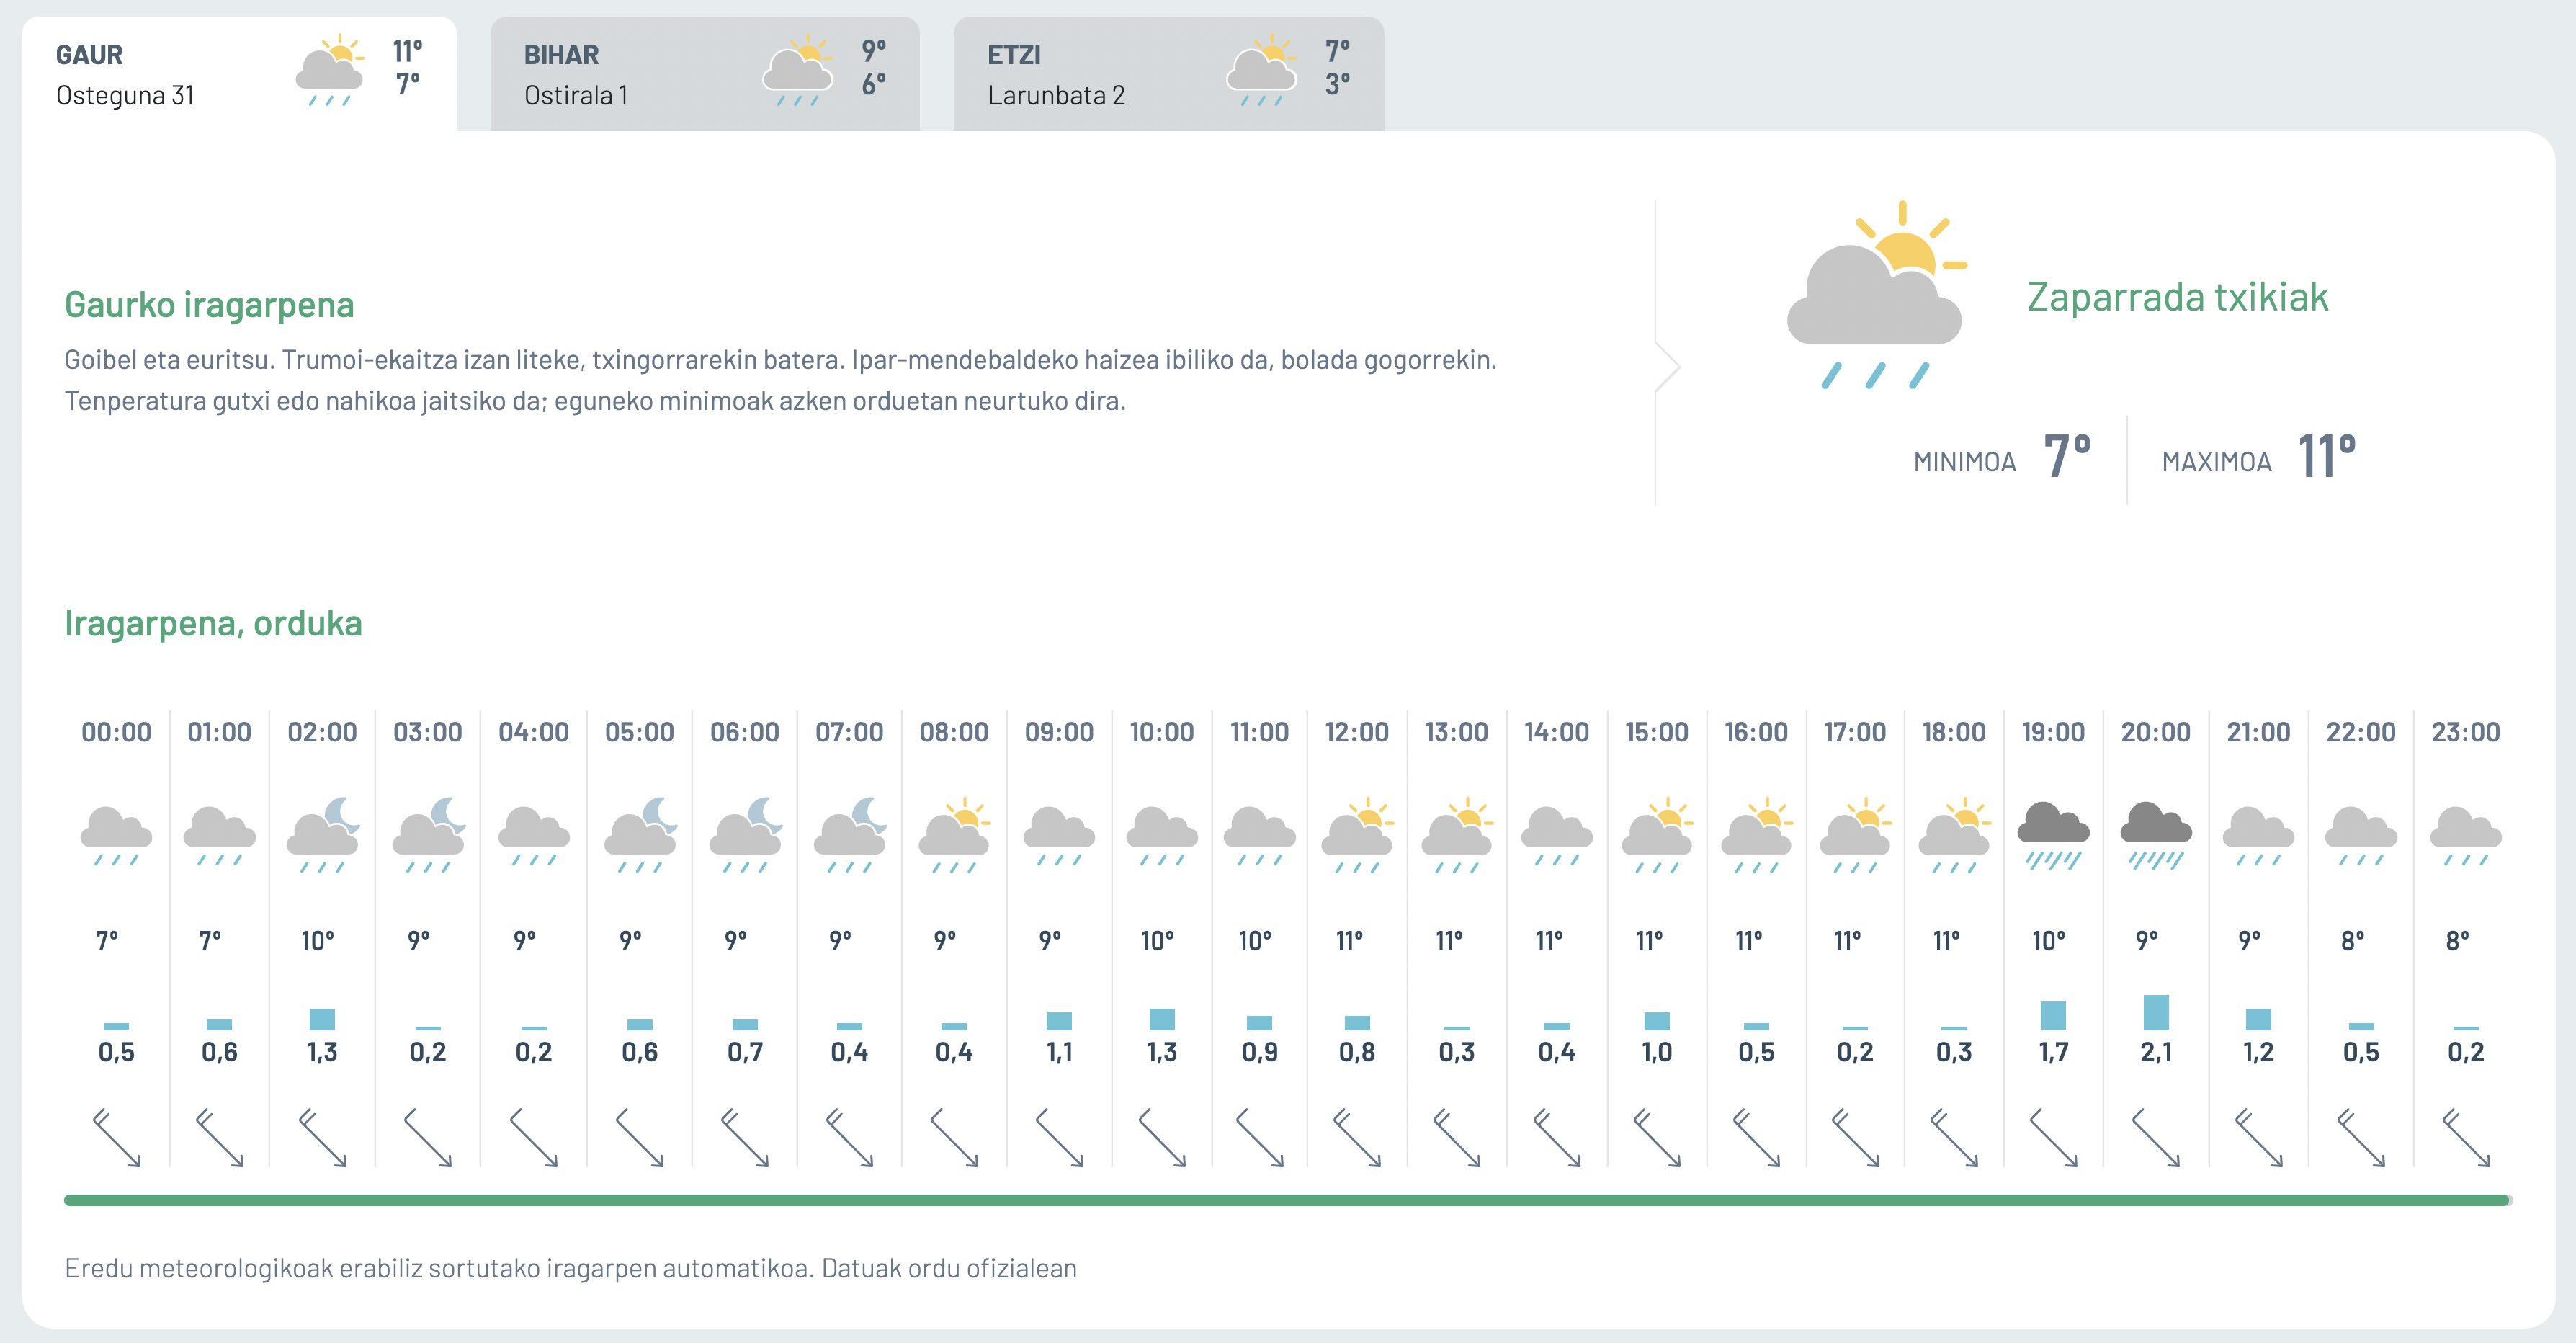The image size is (2576, 1343).
Task: Click the 20:00 precipitation bar of 2,1
Action: 2156,1012
